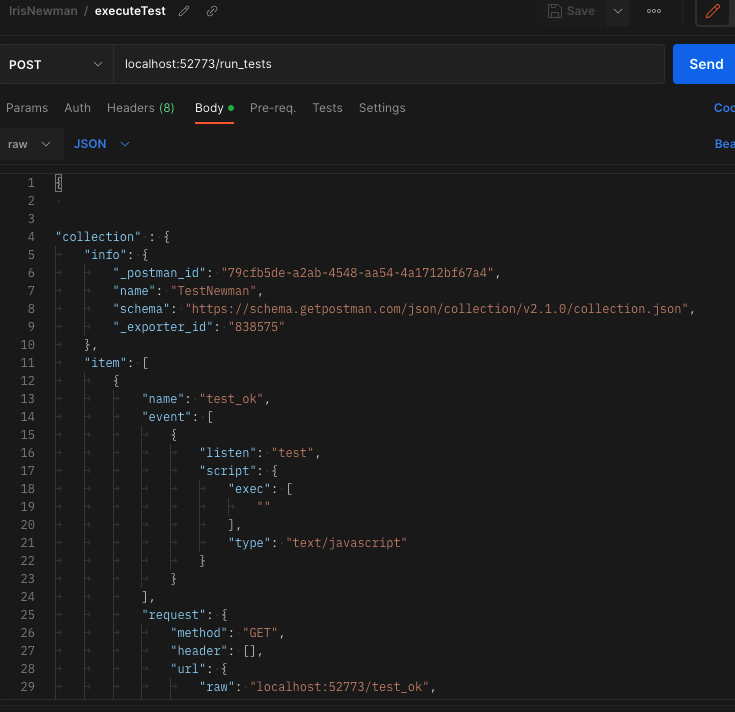This screenshot has width=735, height=712.
Task: Open the request Settings tab
Action: click(x=382, y=108)
